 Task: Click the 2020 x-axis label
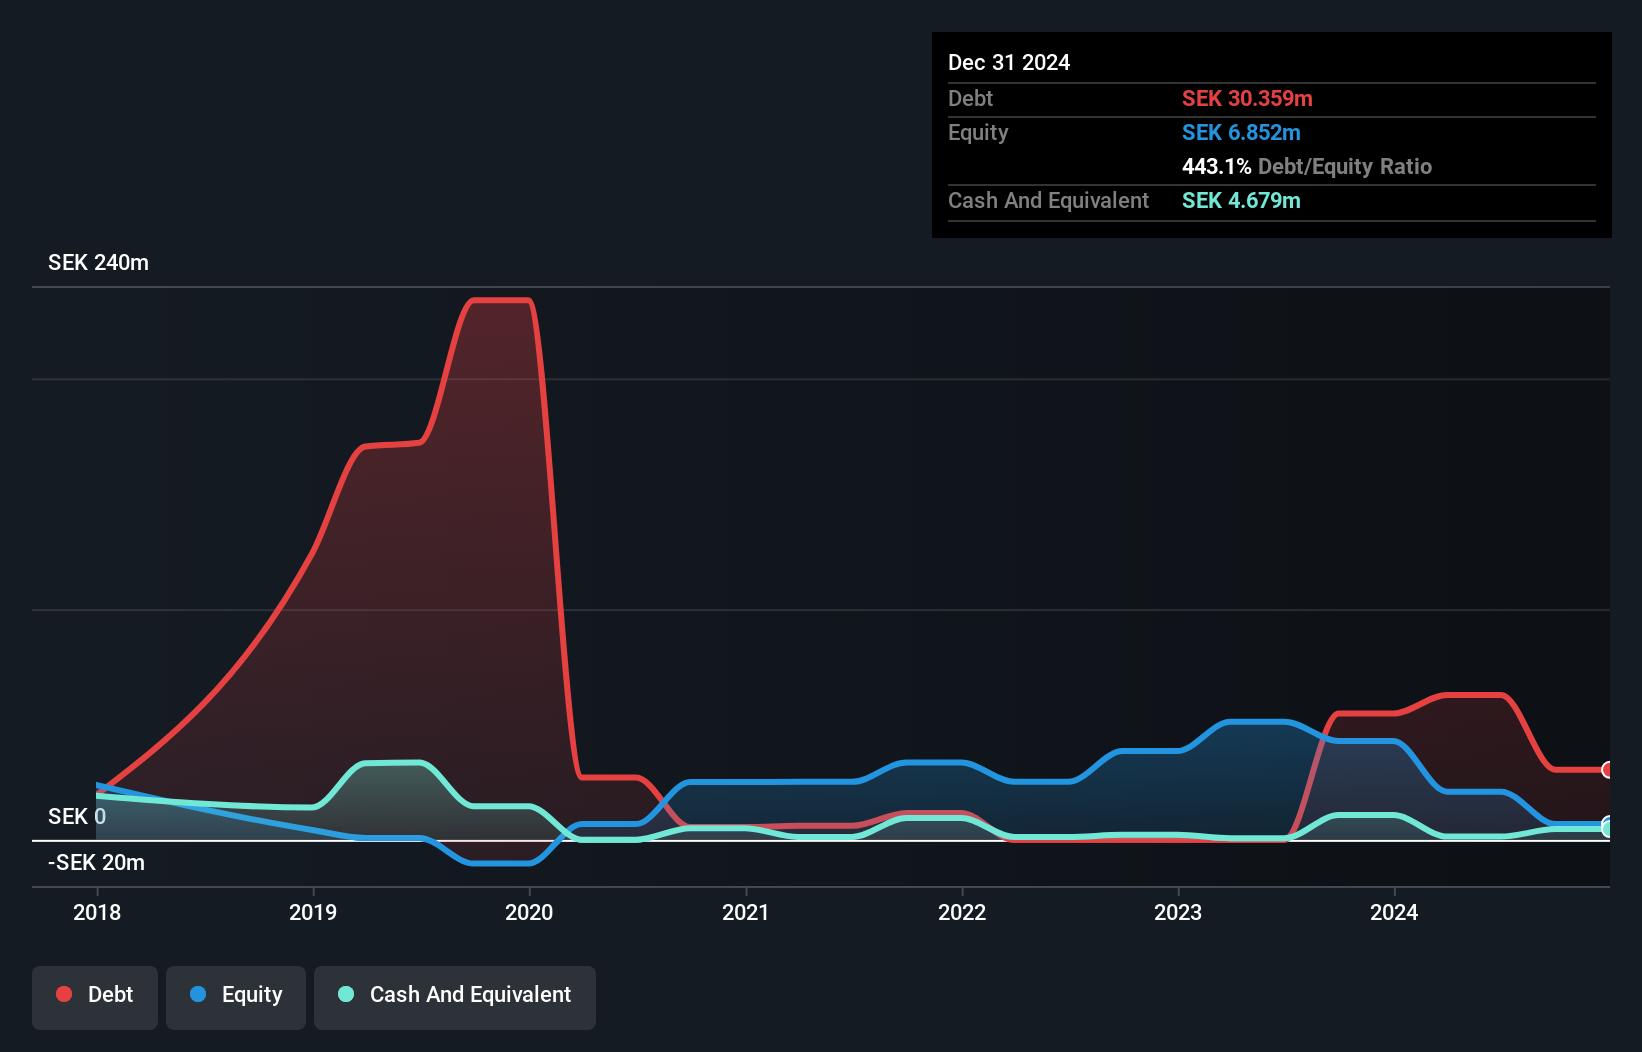coord(529,912)
